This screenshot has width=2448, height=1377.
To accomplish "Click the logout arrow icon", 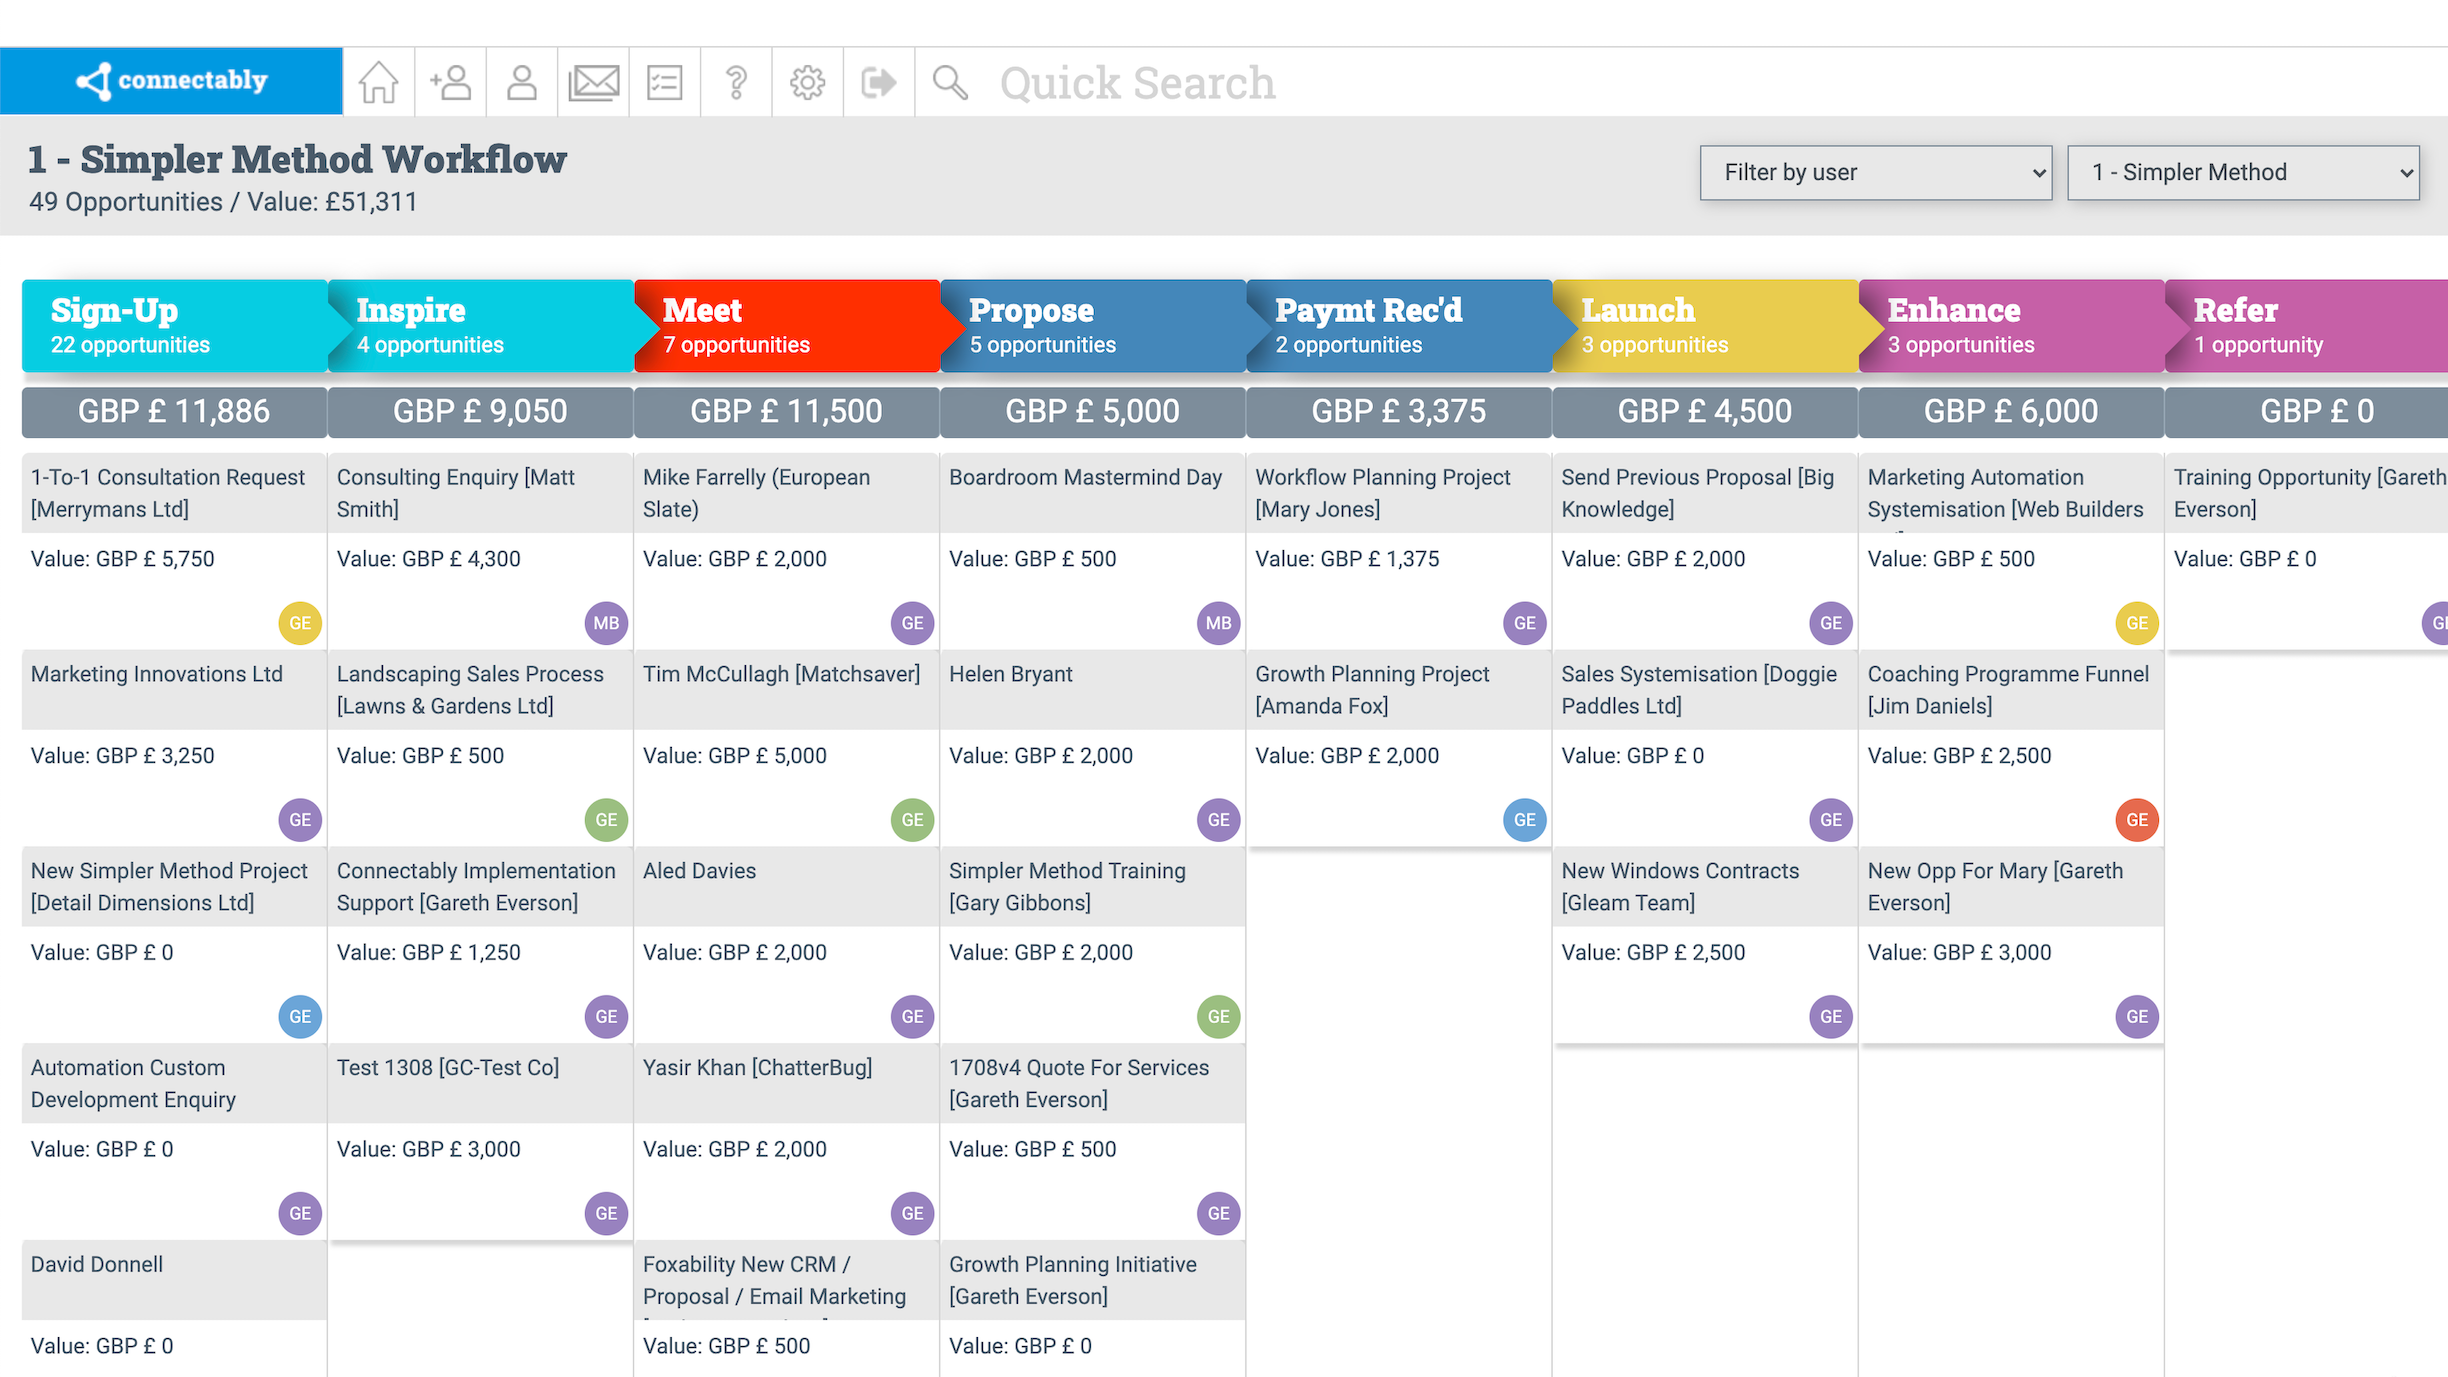I will (878, 82).
